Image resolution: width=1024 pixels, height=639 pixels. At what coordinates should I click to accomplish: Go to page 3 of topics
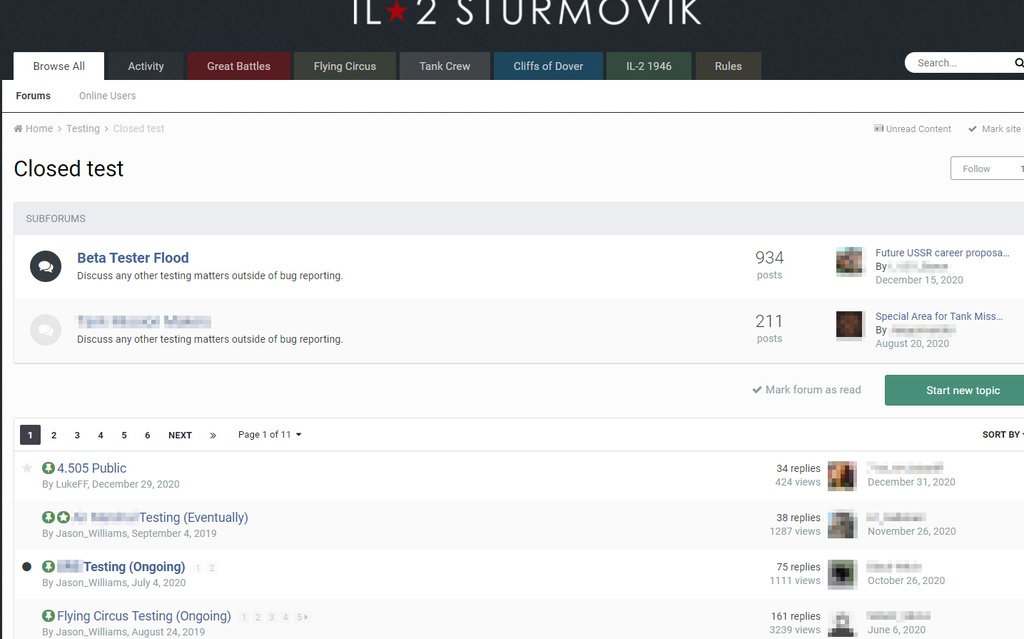pos(77,435)
